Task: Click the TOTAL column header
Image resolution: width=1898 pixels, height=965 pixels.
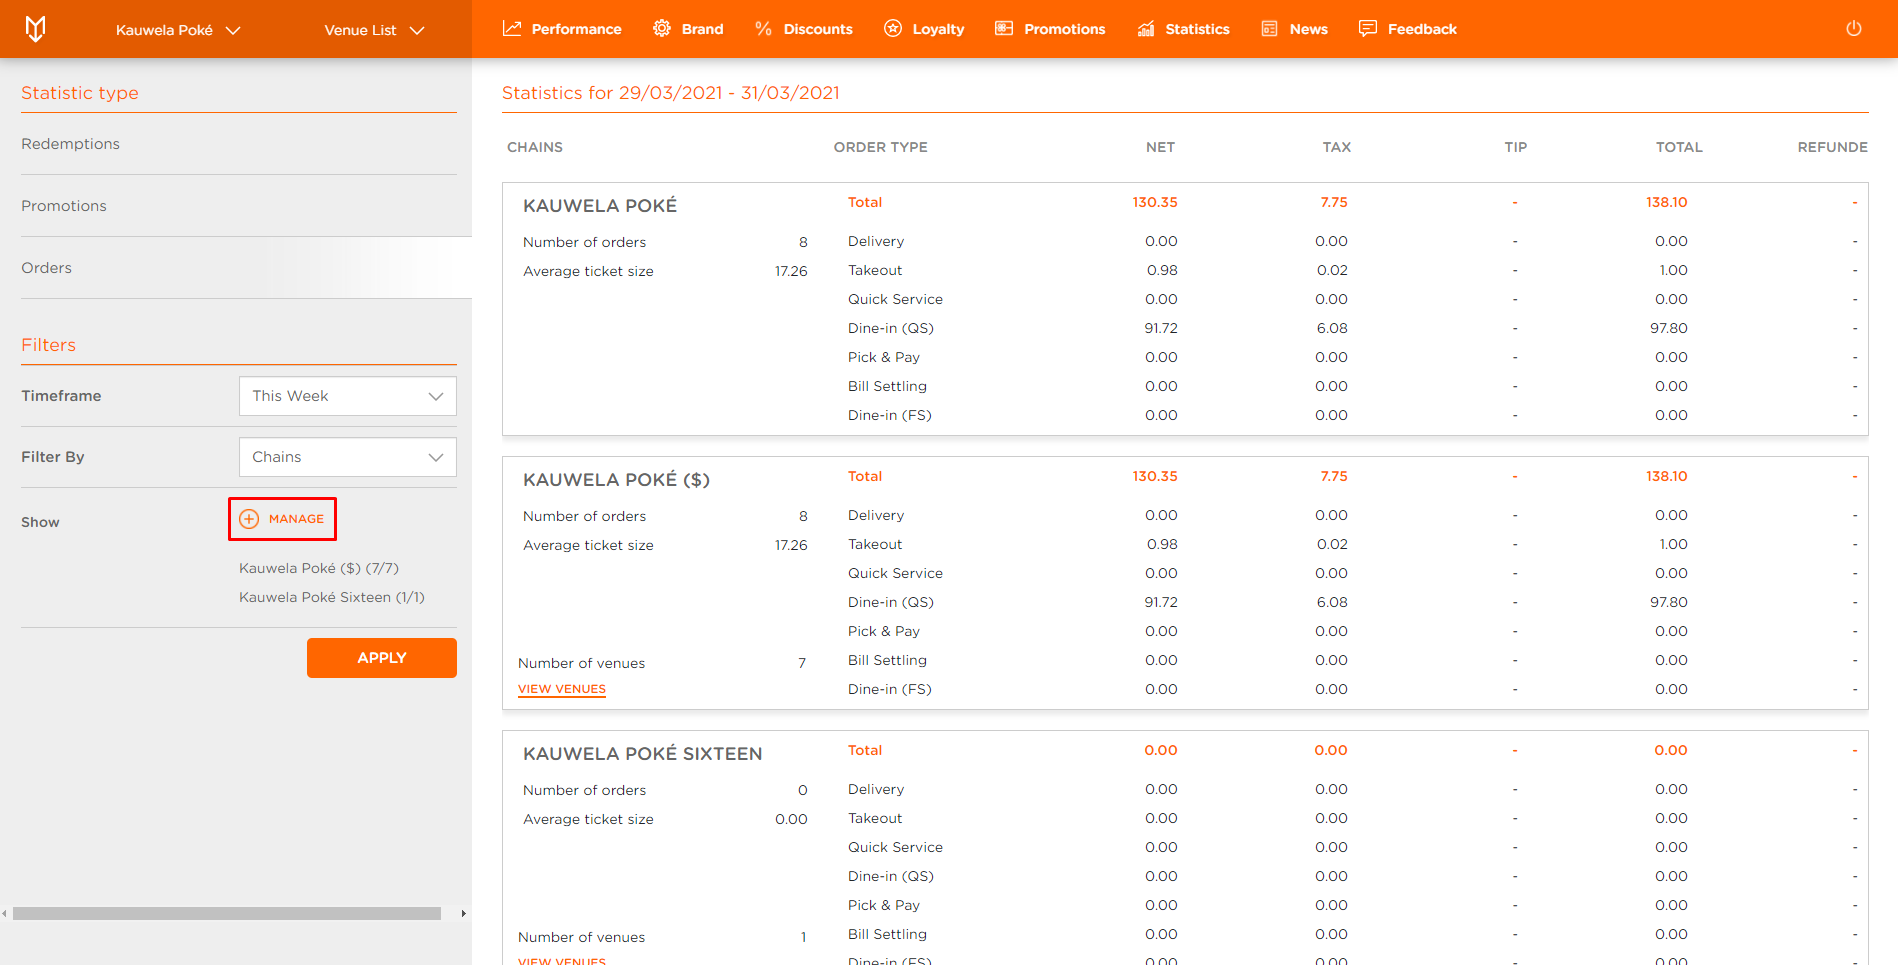Action: [1679, 147]
